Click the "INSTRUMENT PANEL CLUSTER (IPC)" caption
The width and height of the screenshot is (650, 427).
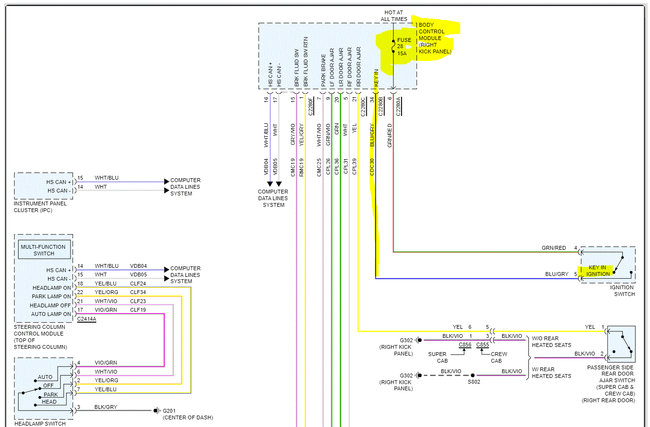40,207
